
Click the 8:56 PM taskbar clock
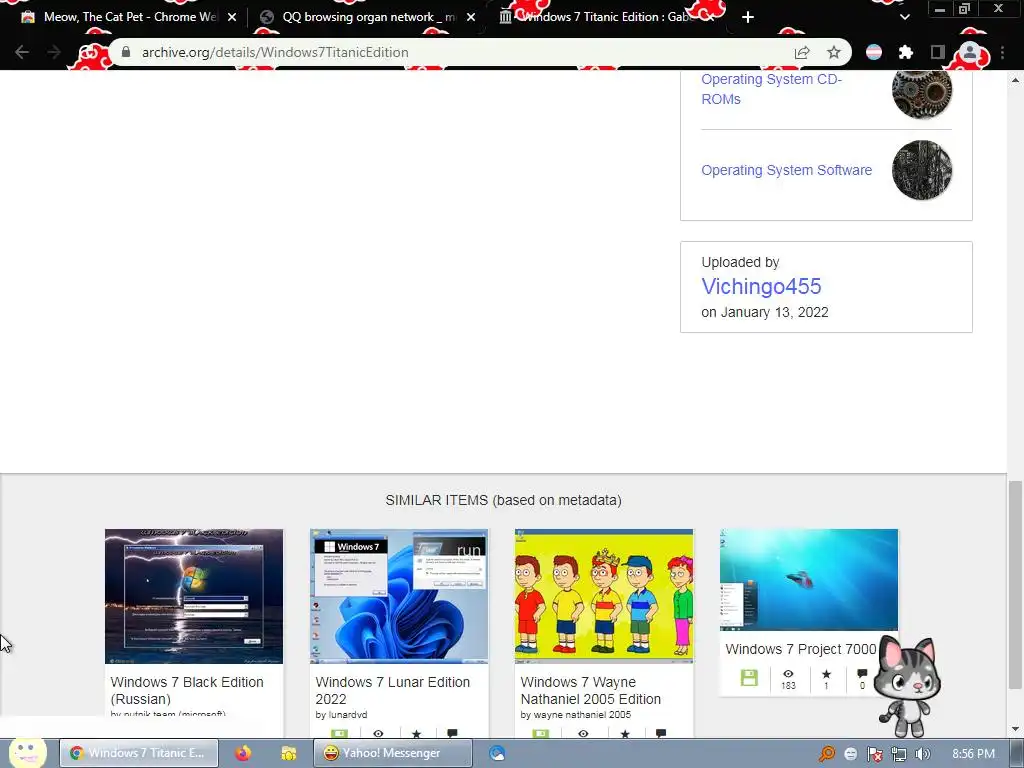973,754
